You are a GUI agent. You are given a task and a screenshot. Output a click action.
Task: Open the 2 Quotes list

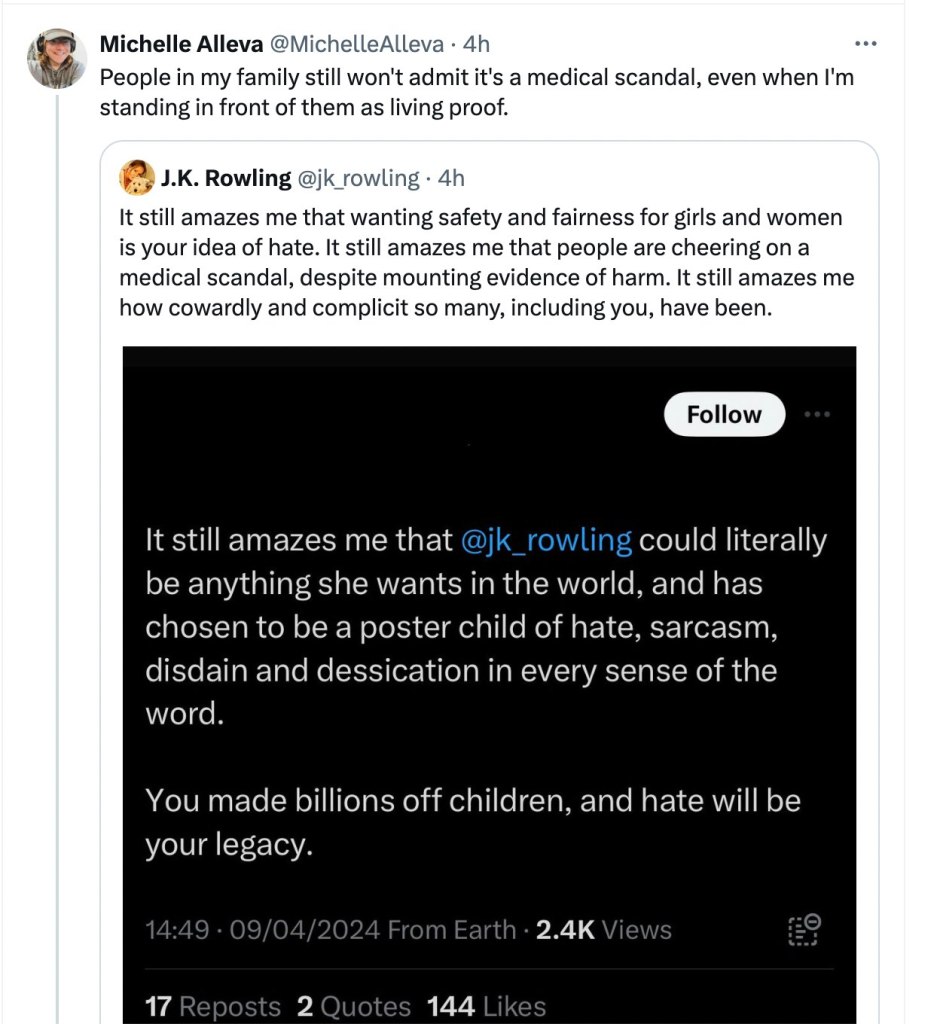click(x=354, y=1006)
